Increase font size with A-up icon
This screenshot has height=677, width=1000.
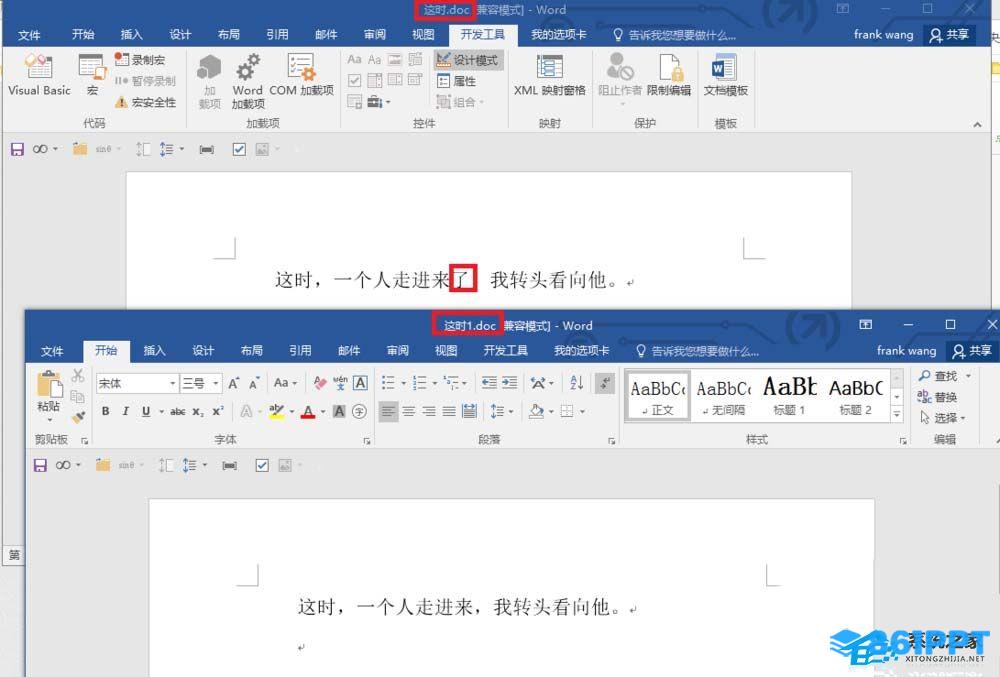[233, 383]
